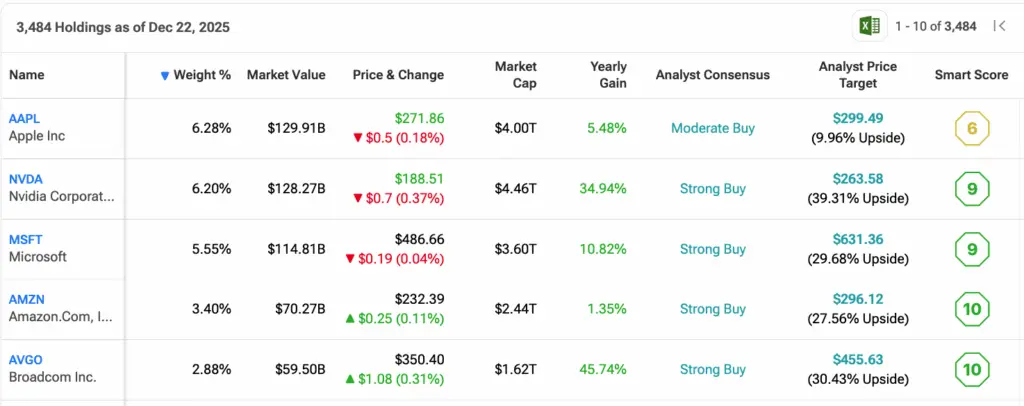The image size is (1024, 406).
Task: Click Apple's Moderate Buy consensus
Action: (713, 128)
